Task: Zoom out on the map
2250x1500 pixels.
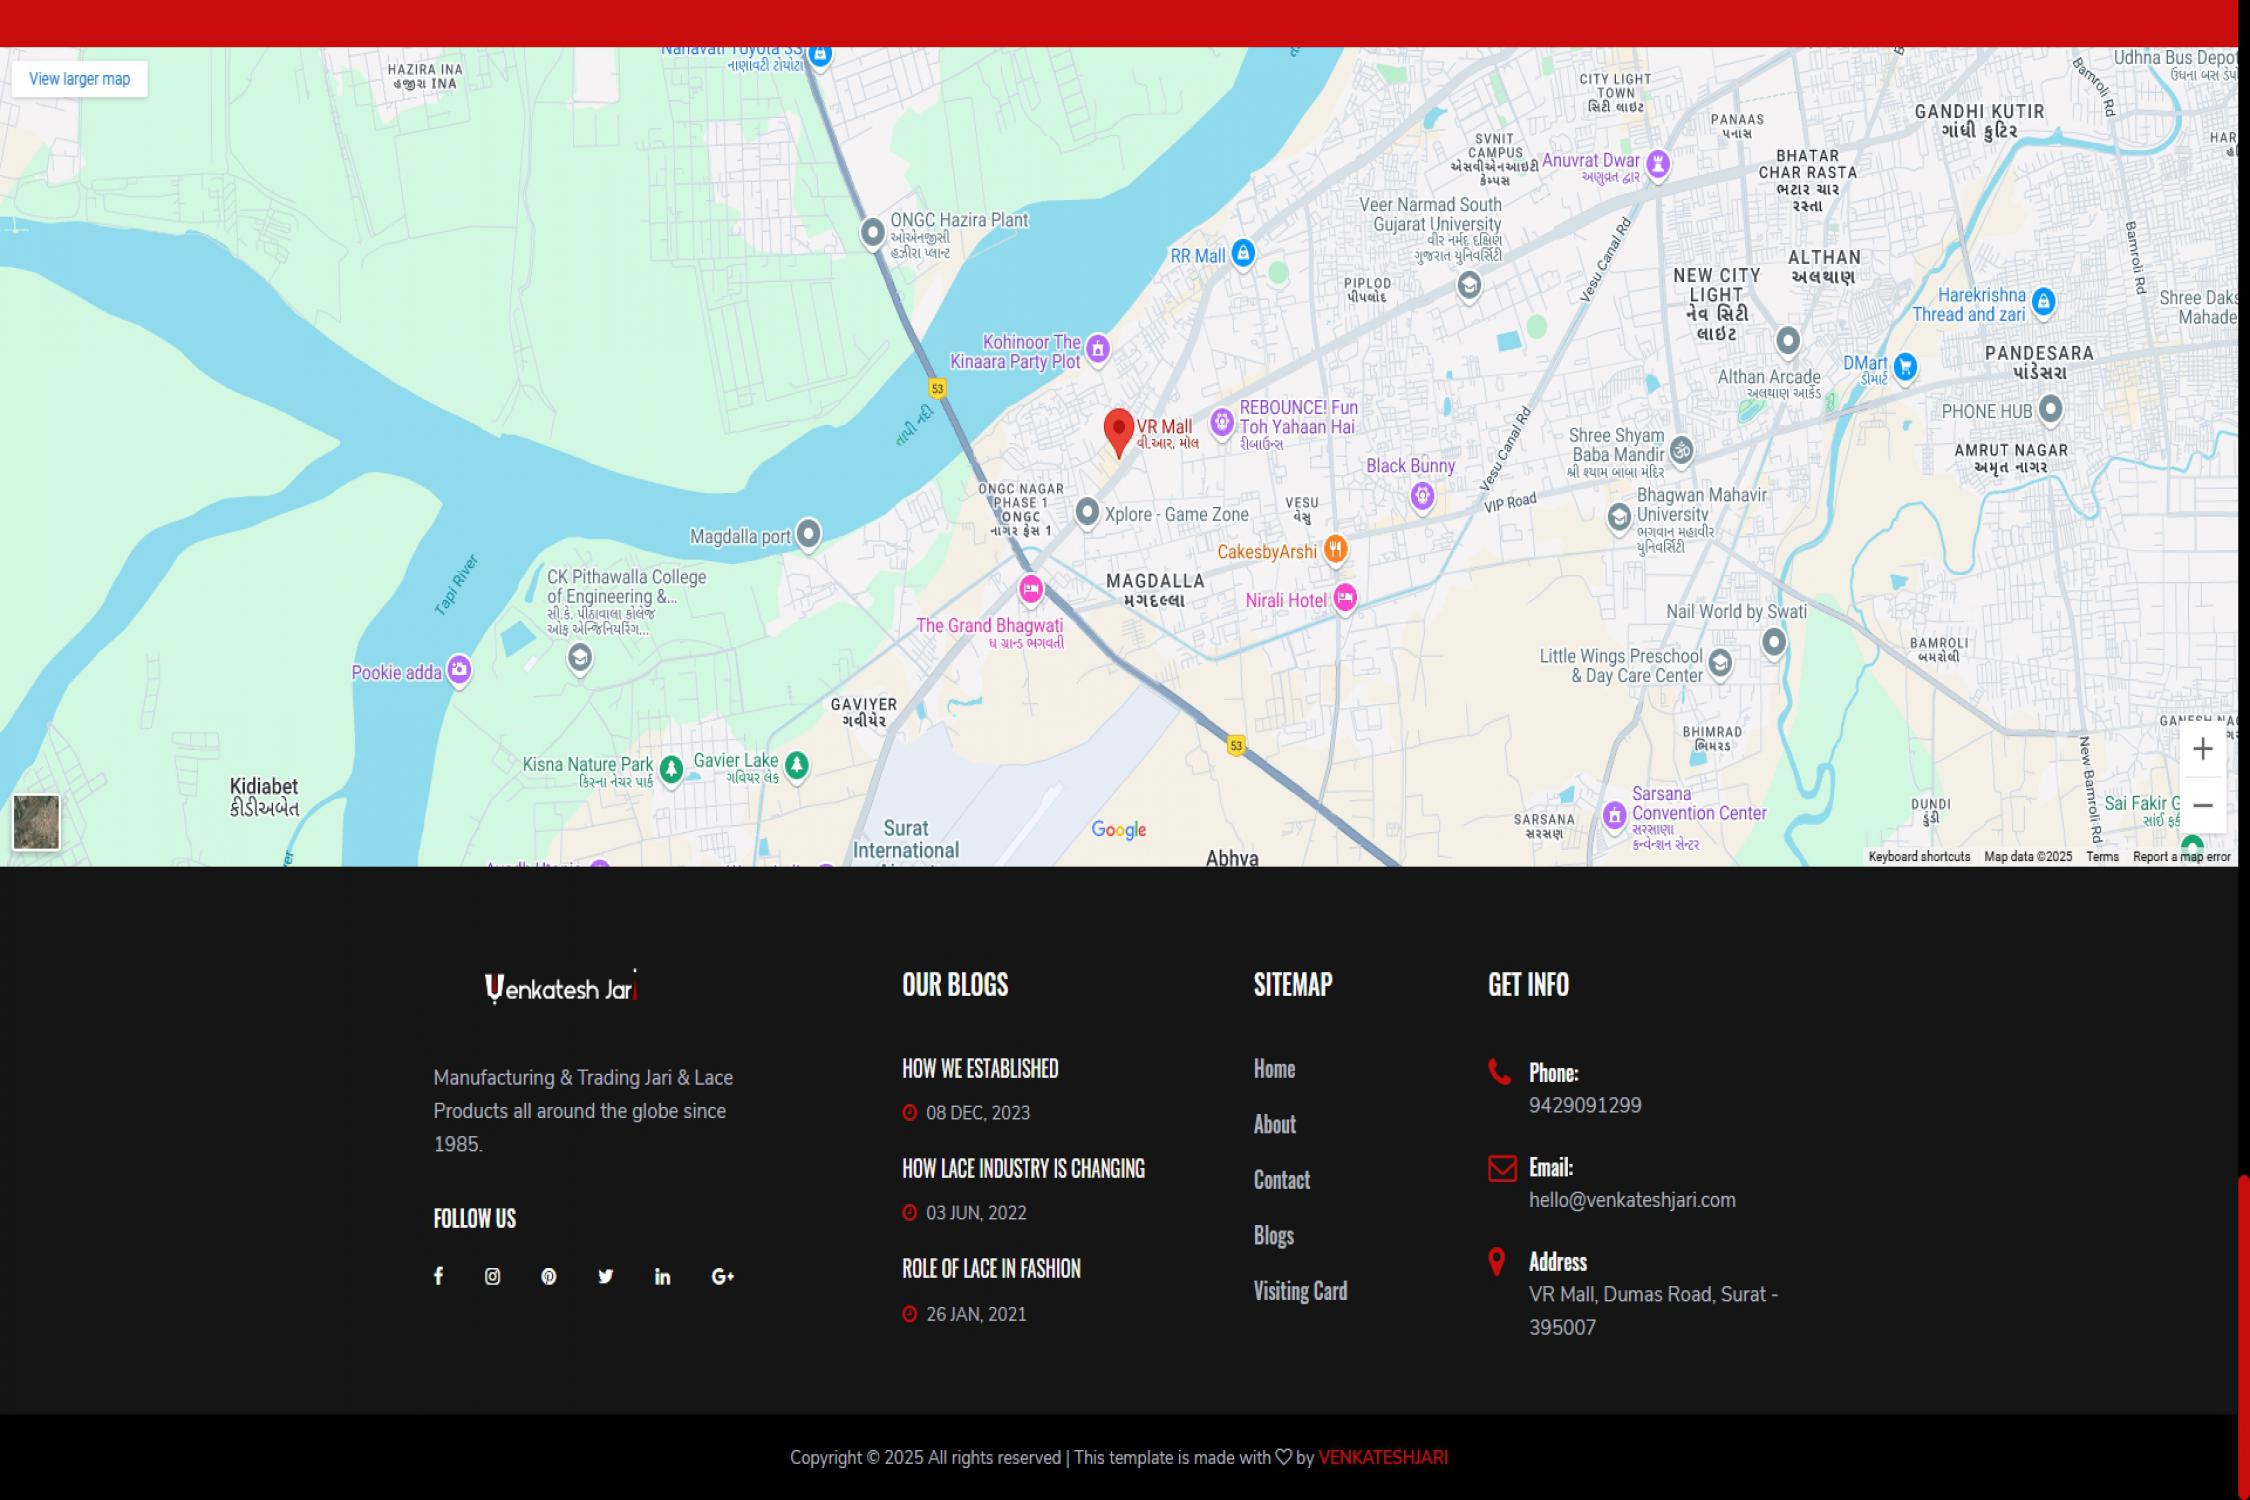Action: 2202,806
